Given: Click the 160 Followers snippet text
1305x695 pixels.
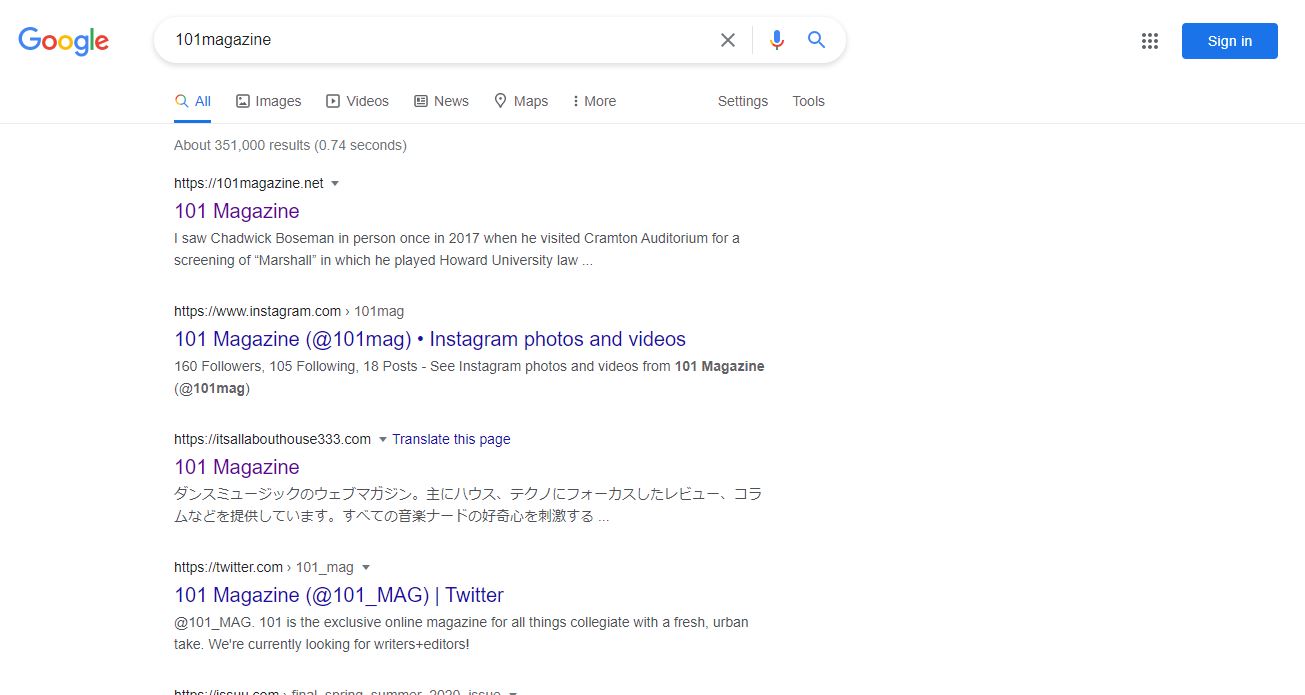Looking at the screenshot, I should pyautogui.click(x=469, y=377).
